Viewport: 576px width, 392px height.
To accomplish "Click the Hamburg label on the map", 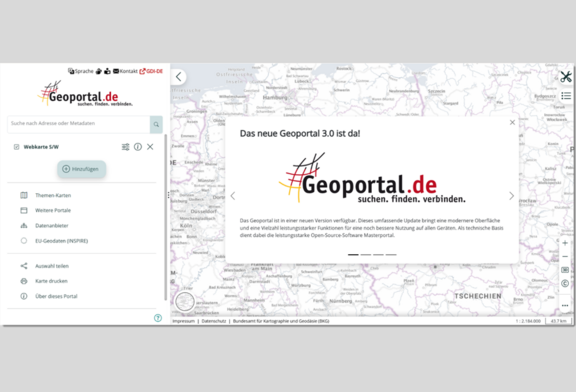I will pos(275,98).
